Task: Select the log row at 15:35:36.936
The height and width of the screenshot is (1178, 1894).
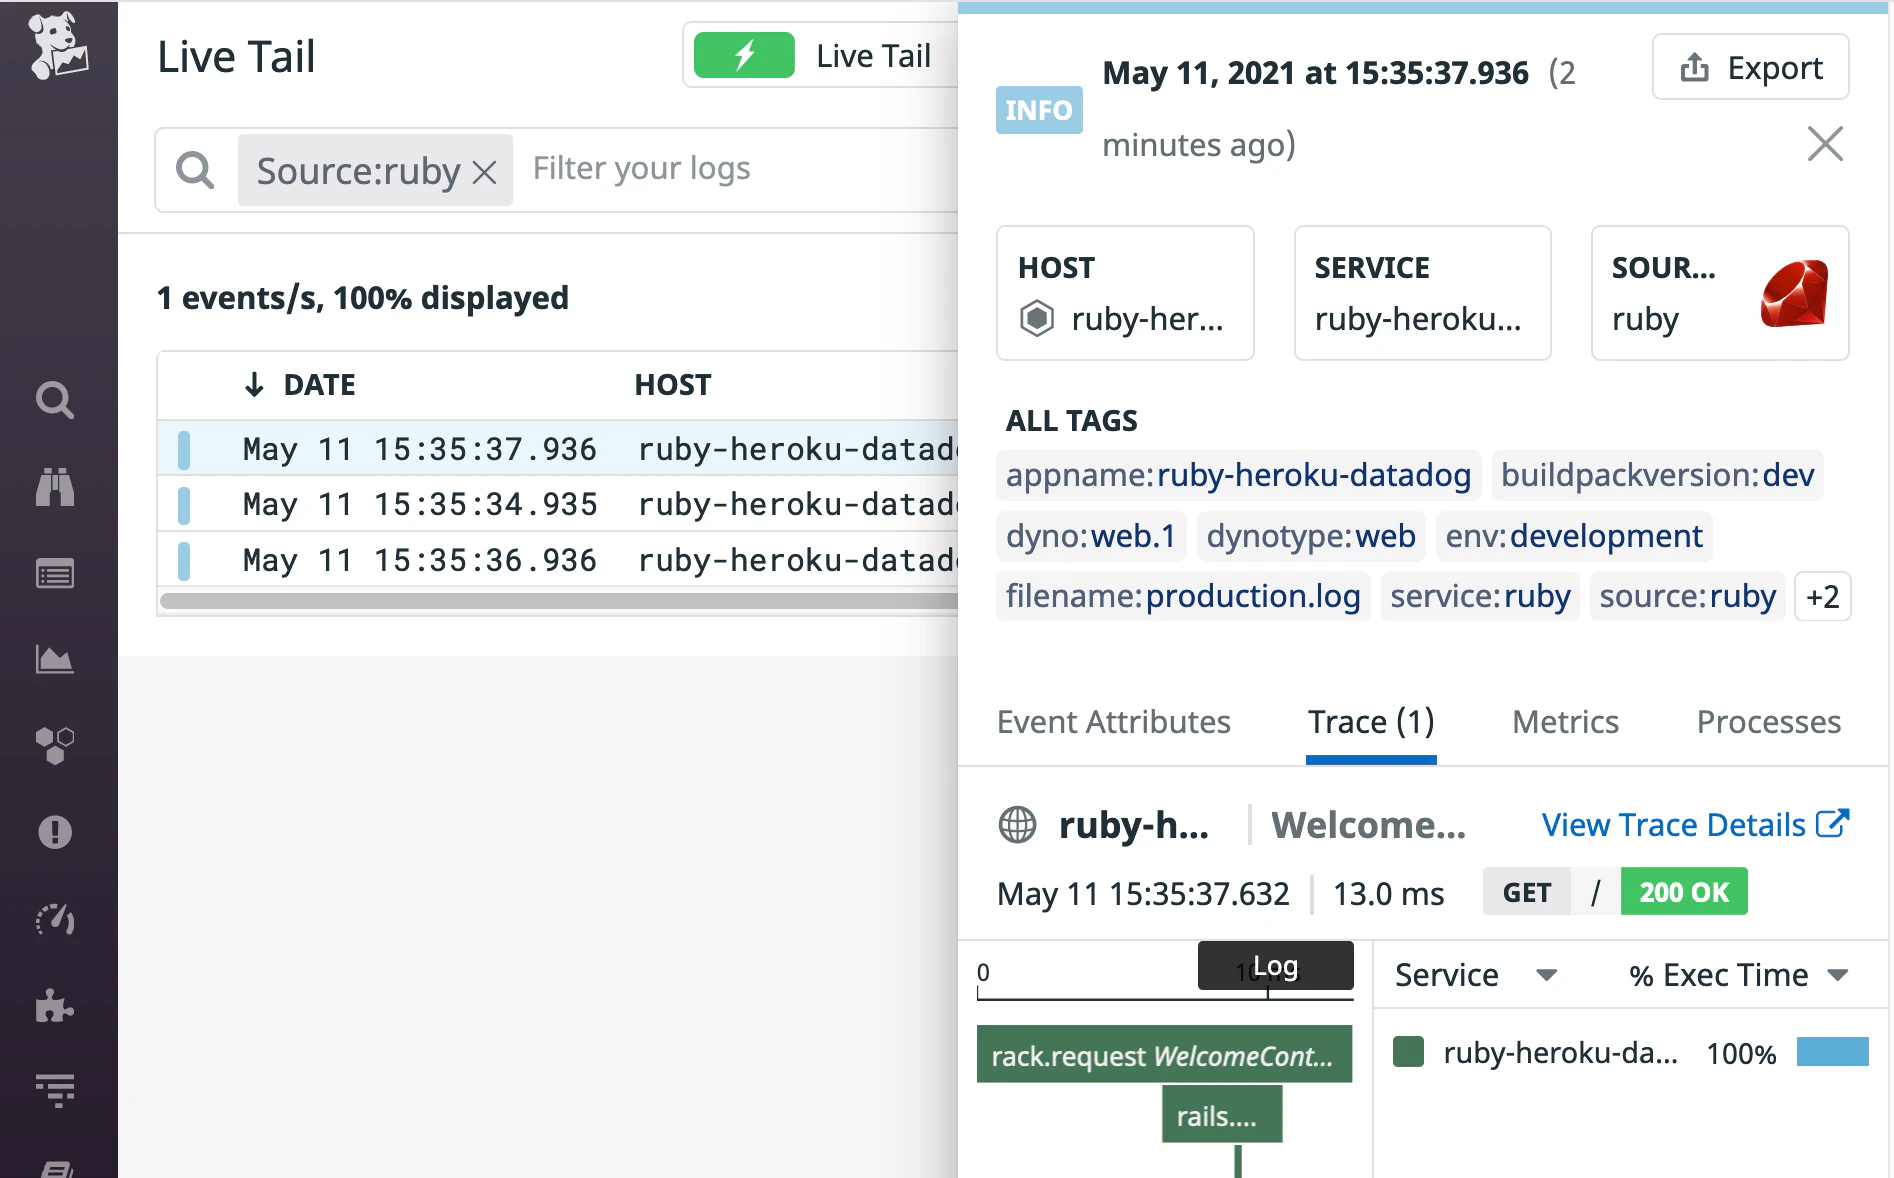Action: click(558, 560)
